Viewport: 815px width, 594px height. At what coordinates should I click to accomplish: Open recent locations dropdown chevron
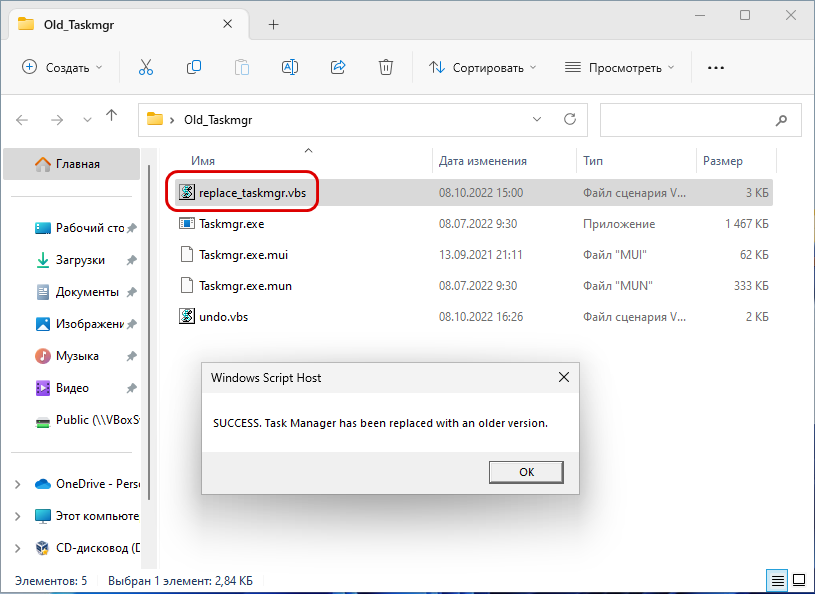87,121
